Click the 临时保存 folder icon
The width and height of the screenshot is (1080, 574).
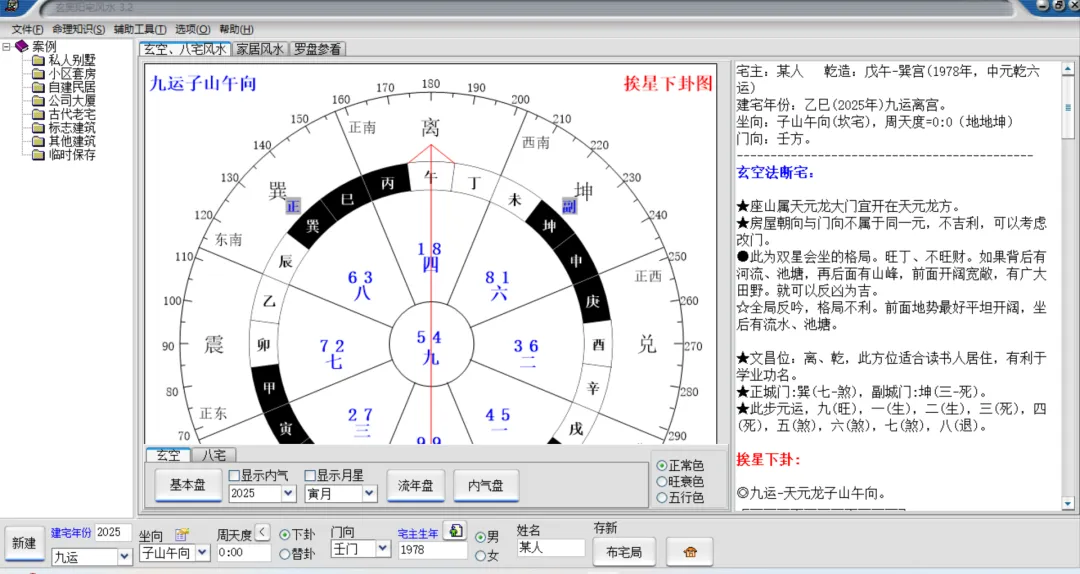click(39, 154)
